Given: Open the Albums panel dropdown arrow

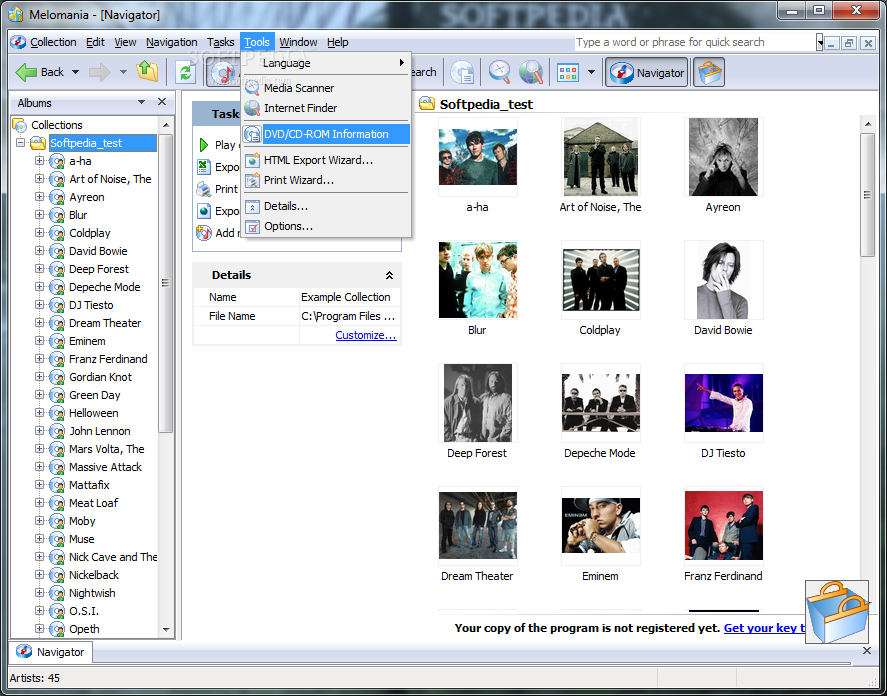Looking at the screenshot, I should [141, 102].
